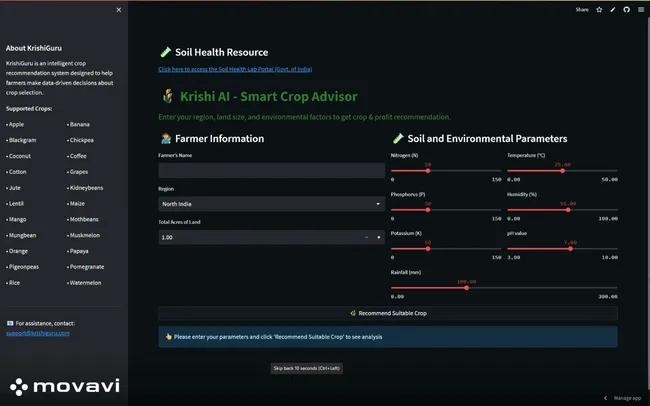The image size is (650, 406).
Task: Click the mail icon beside 'For assistance, contact'
Action: coord(10,323)
